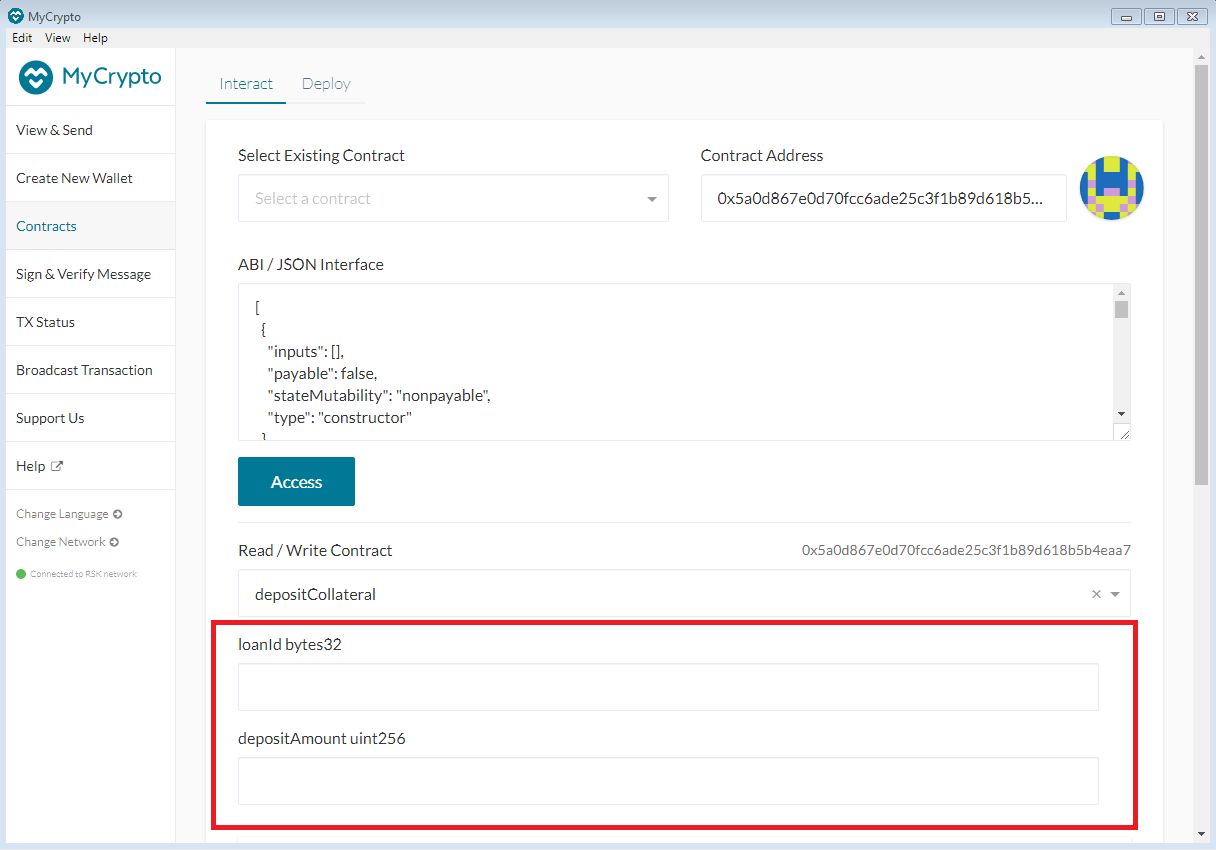Click the ABI textarea scroll up arrow

(1122, 292)
